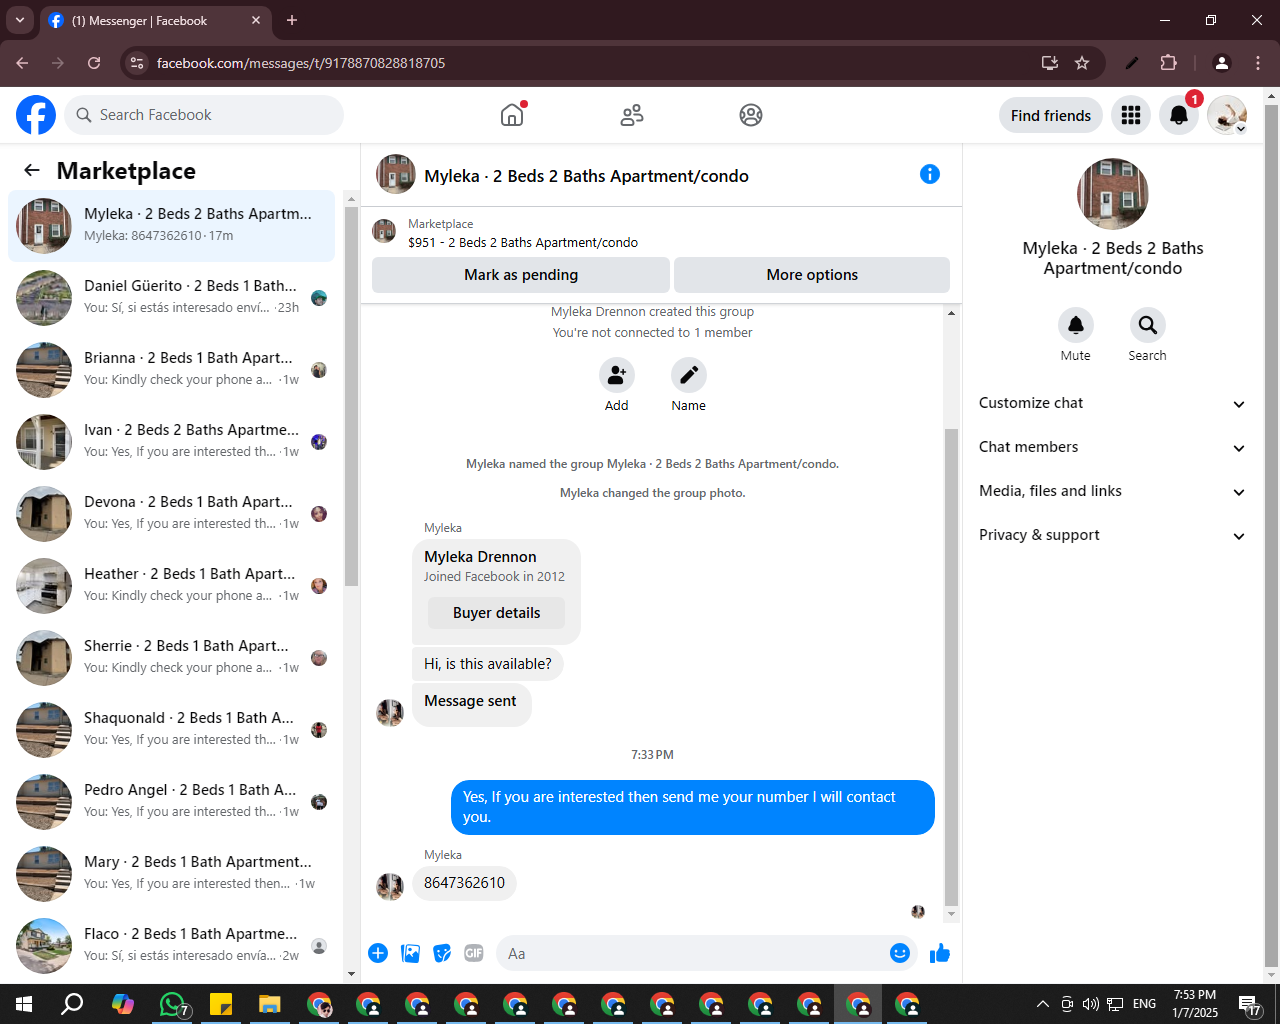Open the Mary 2 Beds 1 Bath conversation
The image size is (1280, 1024).
pyautogui.click(x=172, y=874)
